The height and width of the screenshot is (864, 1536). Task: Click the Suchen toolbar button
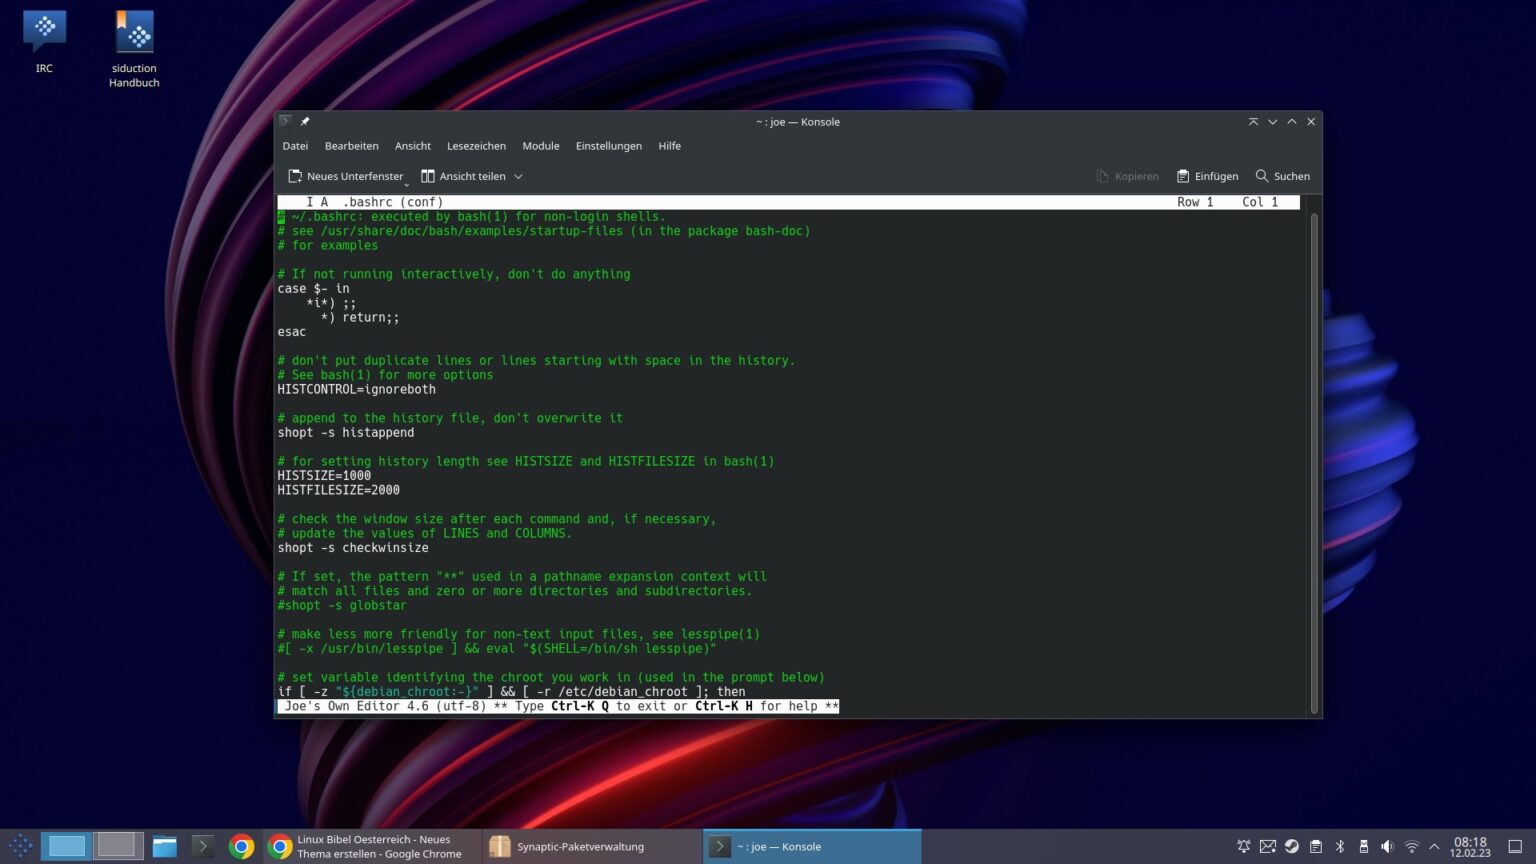click(x=1282, y=176)
